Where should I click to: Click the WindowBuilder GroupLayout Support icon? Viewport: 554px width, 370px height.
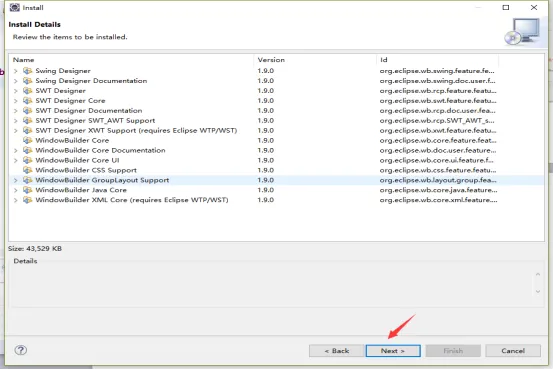[28, 180]
